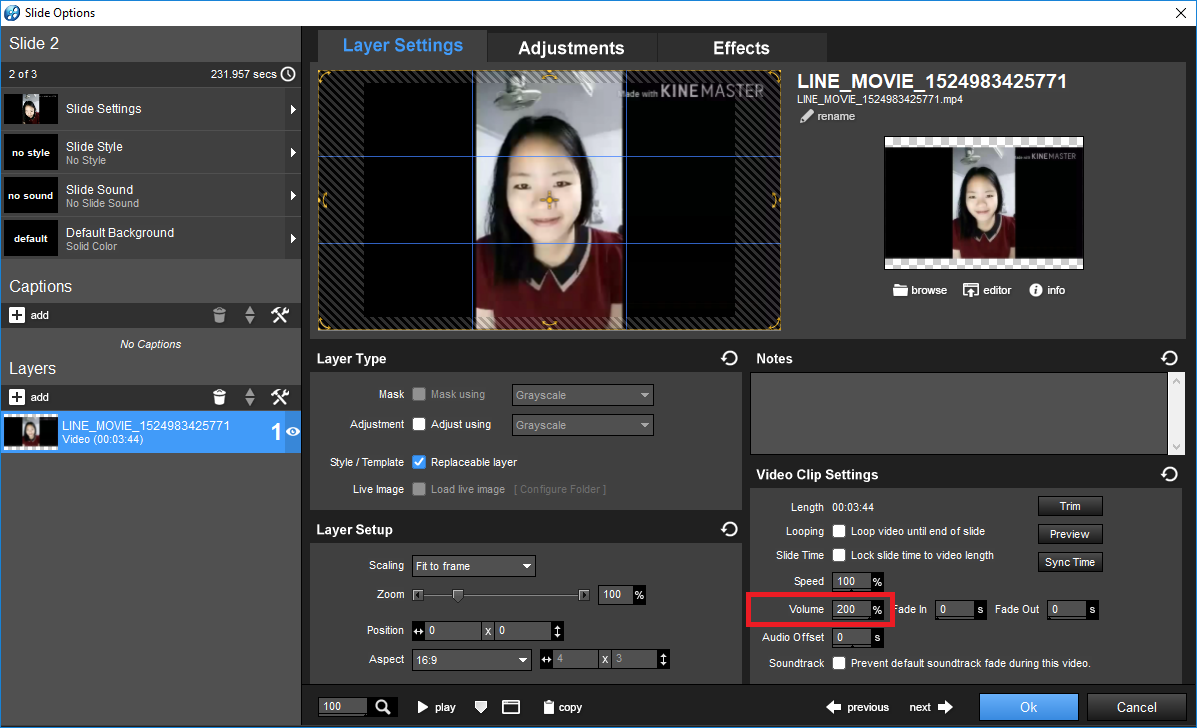Click the Trim button
The height and width of the screenshot is (728, 1197).
(1069, 506)
